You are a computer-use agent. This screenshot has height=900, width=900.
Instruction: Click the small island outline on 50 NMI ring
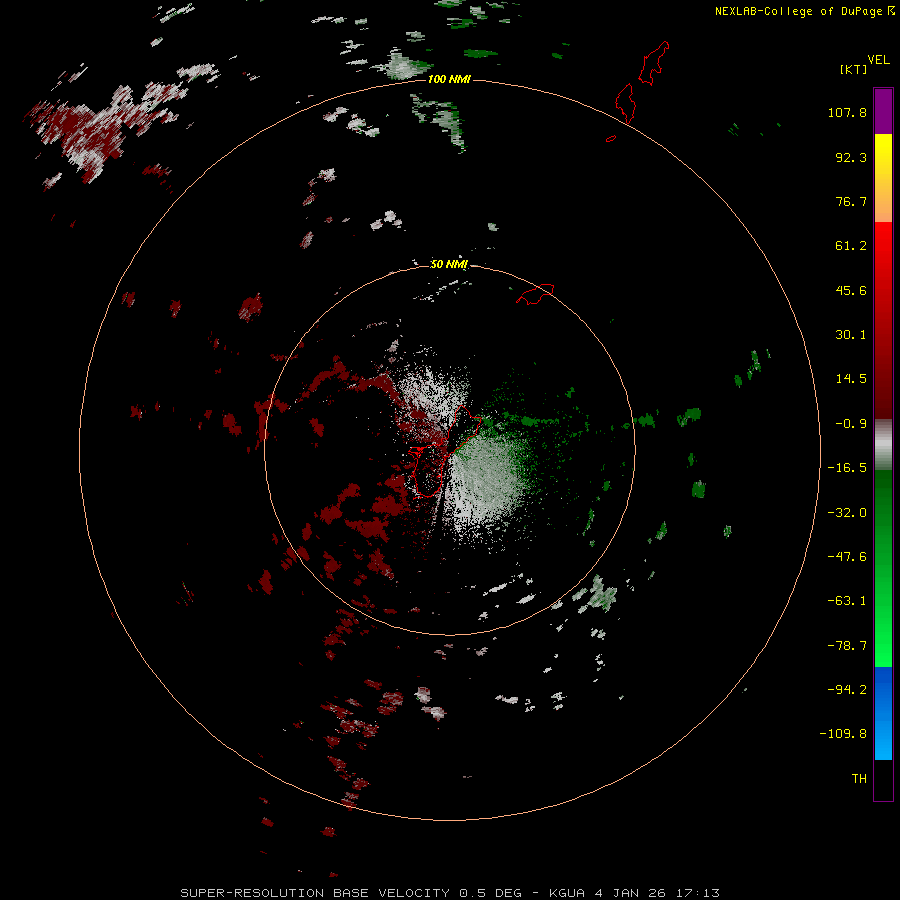(x=536, y=293)
